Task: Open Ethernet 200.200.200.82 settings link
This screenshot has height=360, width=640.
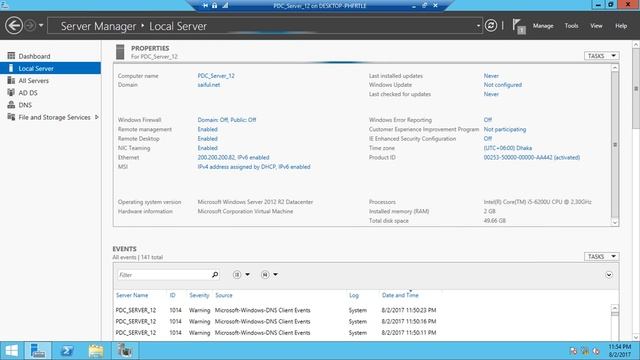Action: (x=233, y=158)
